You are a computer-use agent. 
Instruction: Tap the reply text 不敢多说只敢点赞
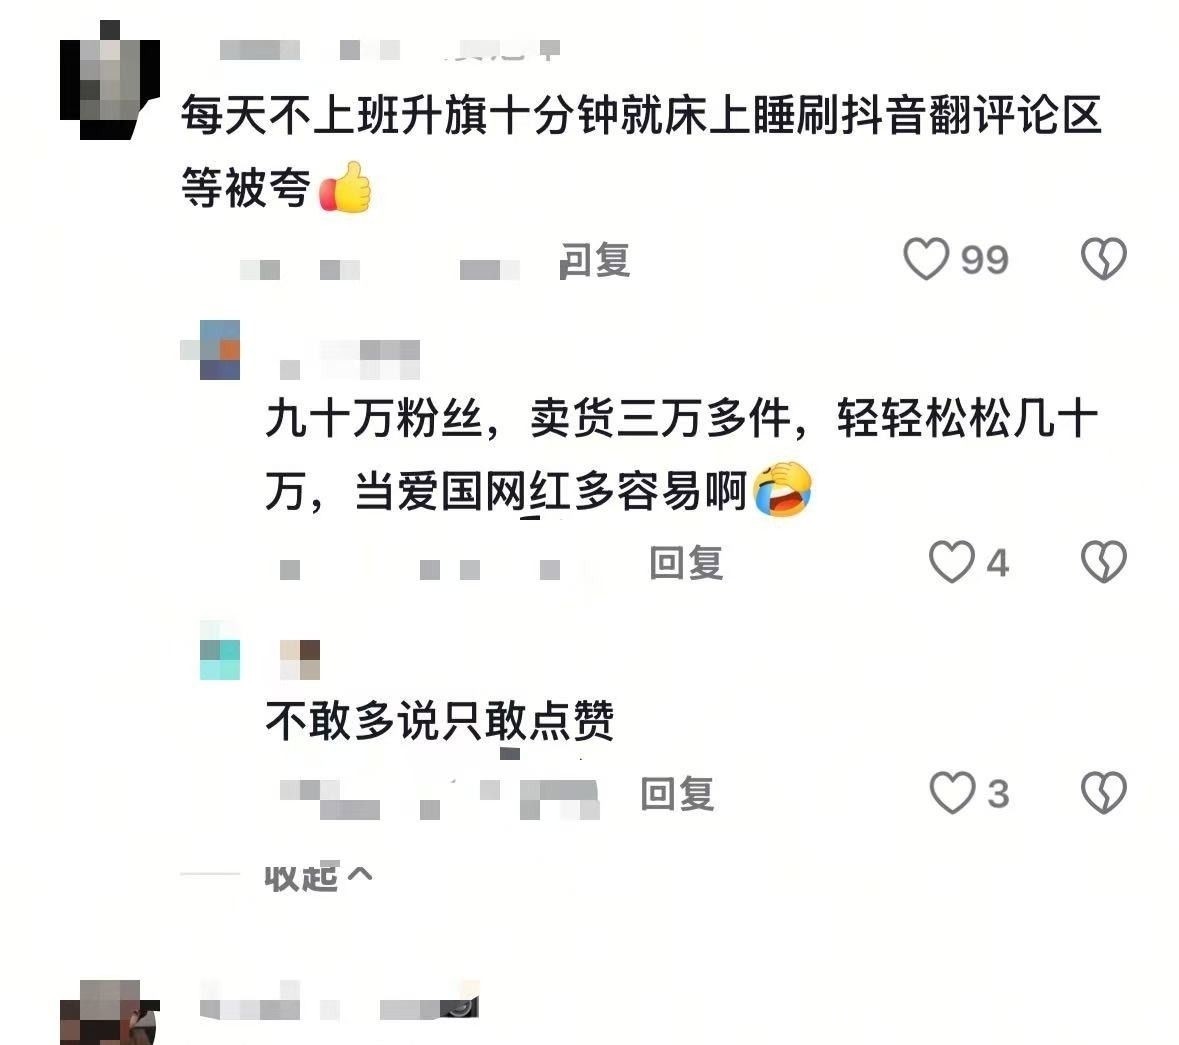pyautogui.click(x=440, y=720)
